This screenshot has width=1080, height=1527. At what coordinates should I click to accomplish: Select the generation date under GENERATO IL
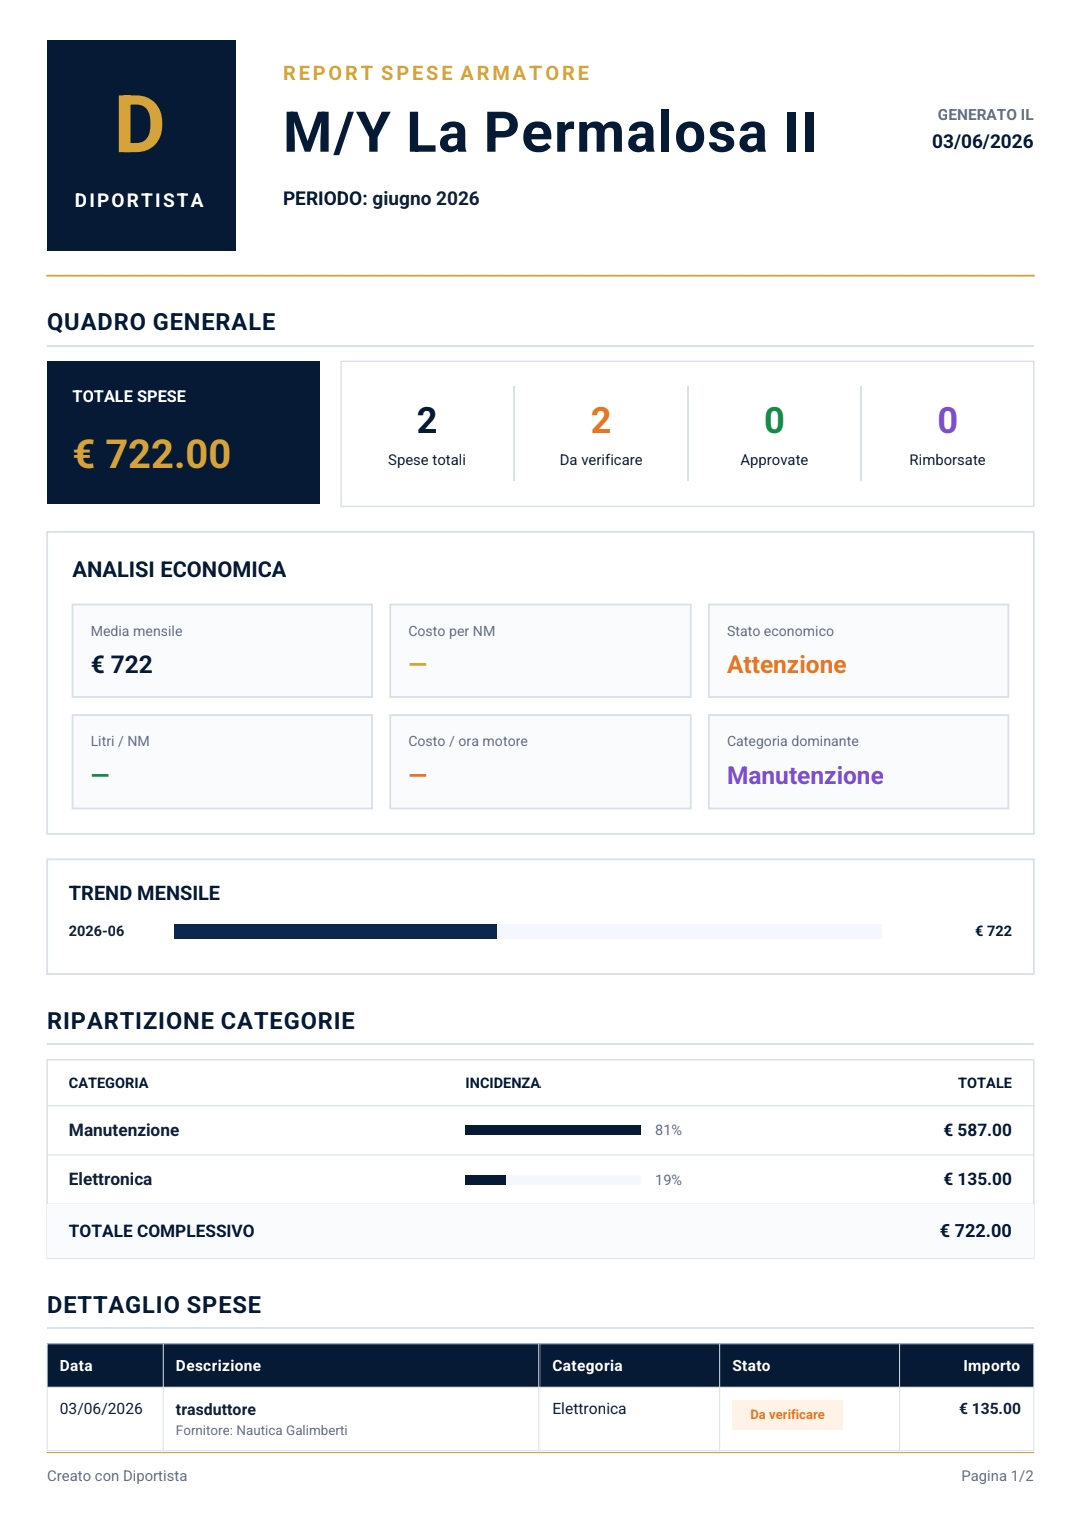[982, 142]
